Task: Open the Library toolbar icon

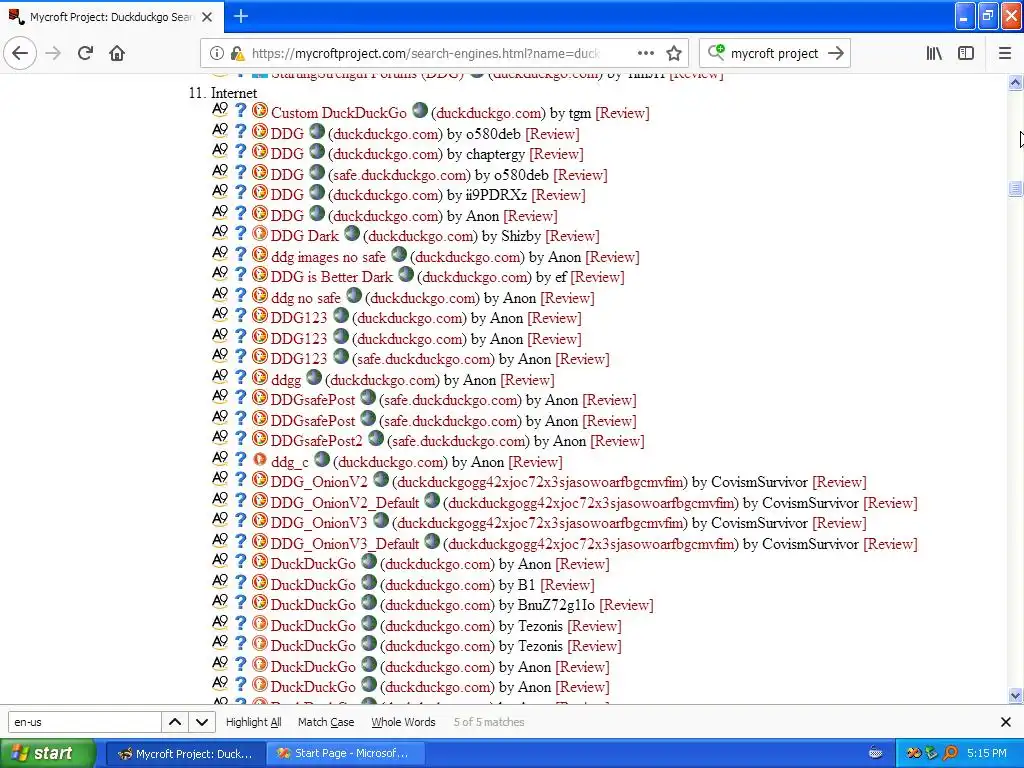Action: click(934, 54)
